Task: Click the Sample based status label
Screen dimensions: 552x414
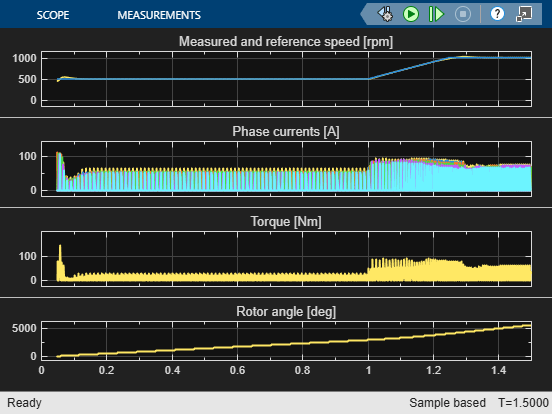Action: point(447,403)
